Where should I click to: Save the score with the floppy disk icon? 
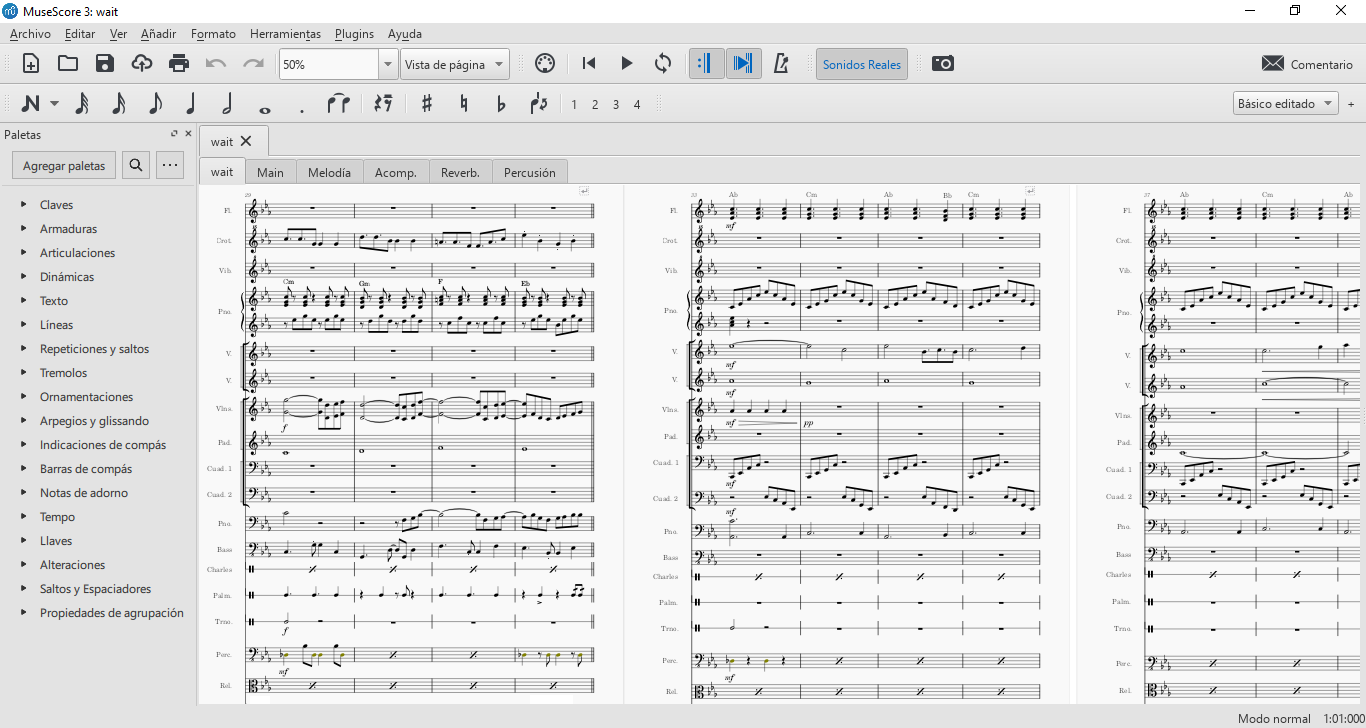tap(105, 64)
